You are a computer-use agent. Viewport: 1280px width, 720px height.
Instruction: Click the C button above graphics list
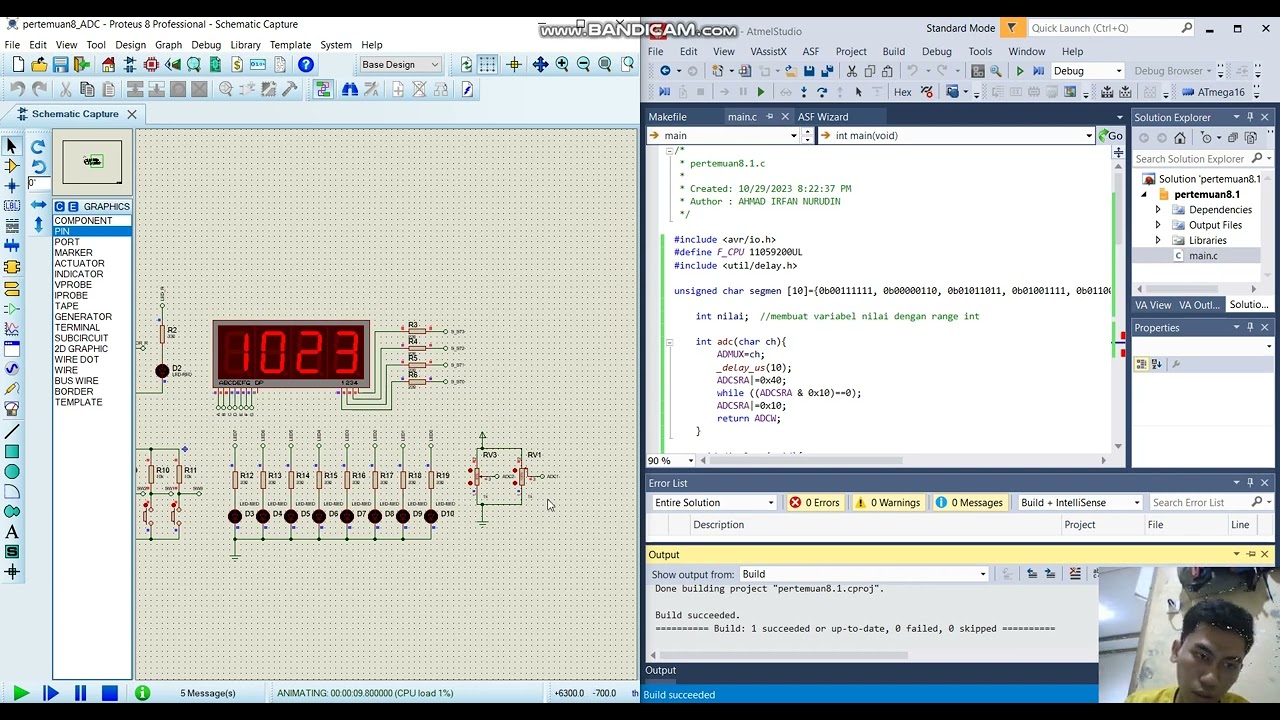point(59,207)
